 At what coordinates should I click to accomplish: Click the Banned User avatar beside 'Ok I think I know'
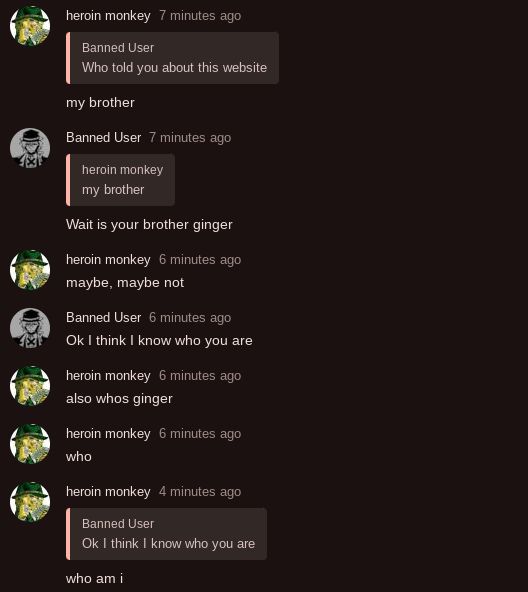pyautogui.click(x=30, y=328)
